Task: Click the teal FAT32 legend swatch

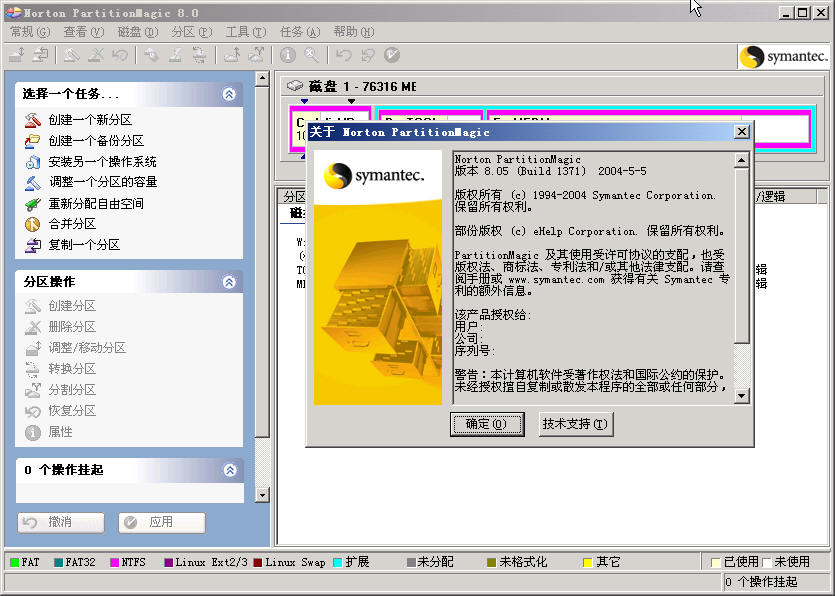Action: coord(59,562)
